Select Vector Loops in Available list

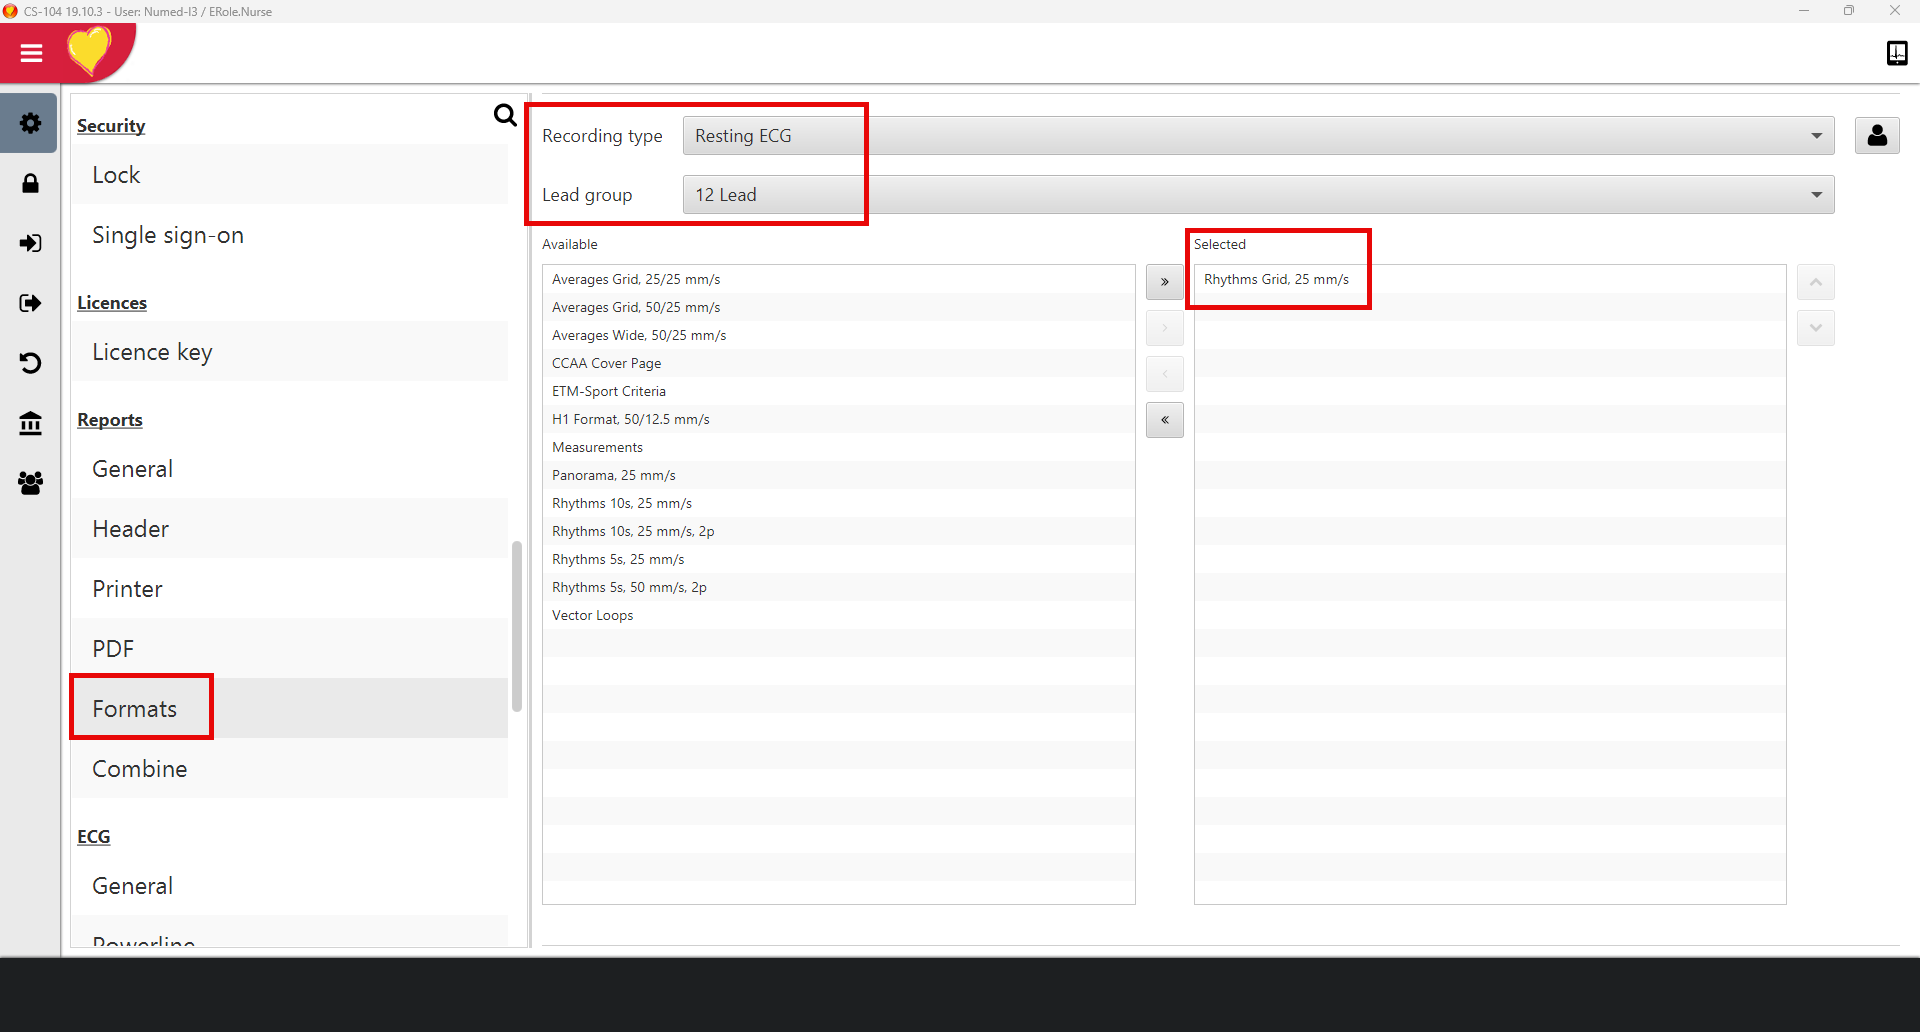(x=593, y=615)
